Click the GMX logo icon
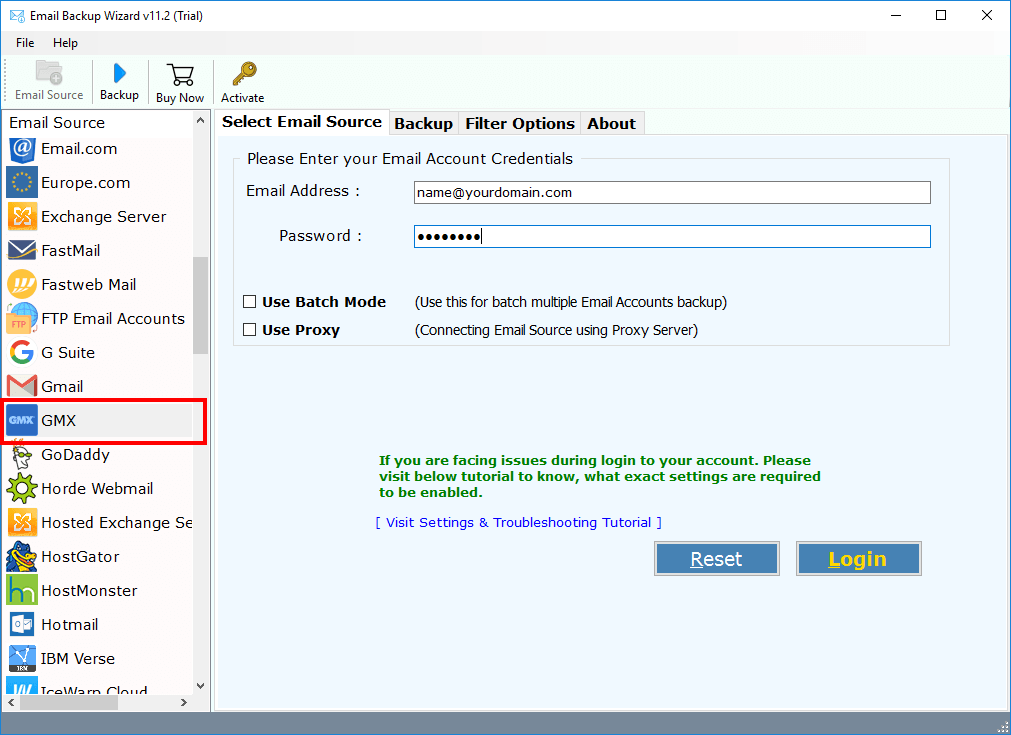1011x735 pixels. [22, 420]
